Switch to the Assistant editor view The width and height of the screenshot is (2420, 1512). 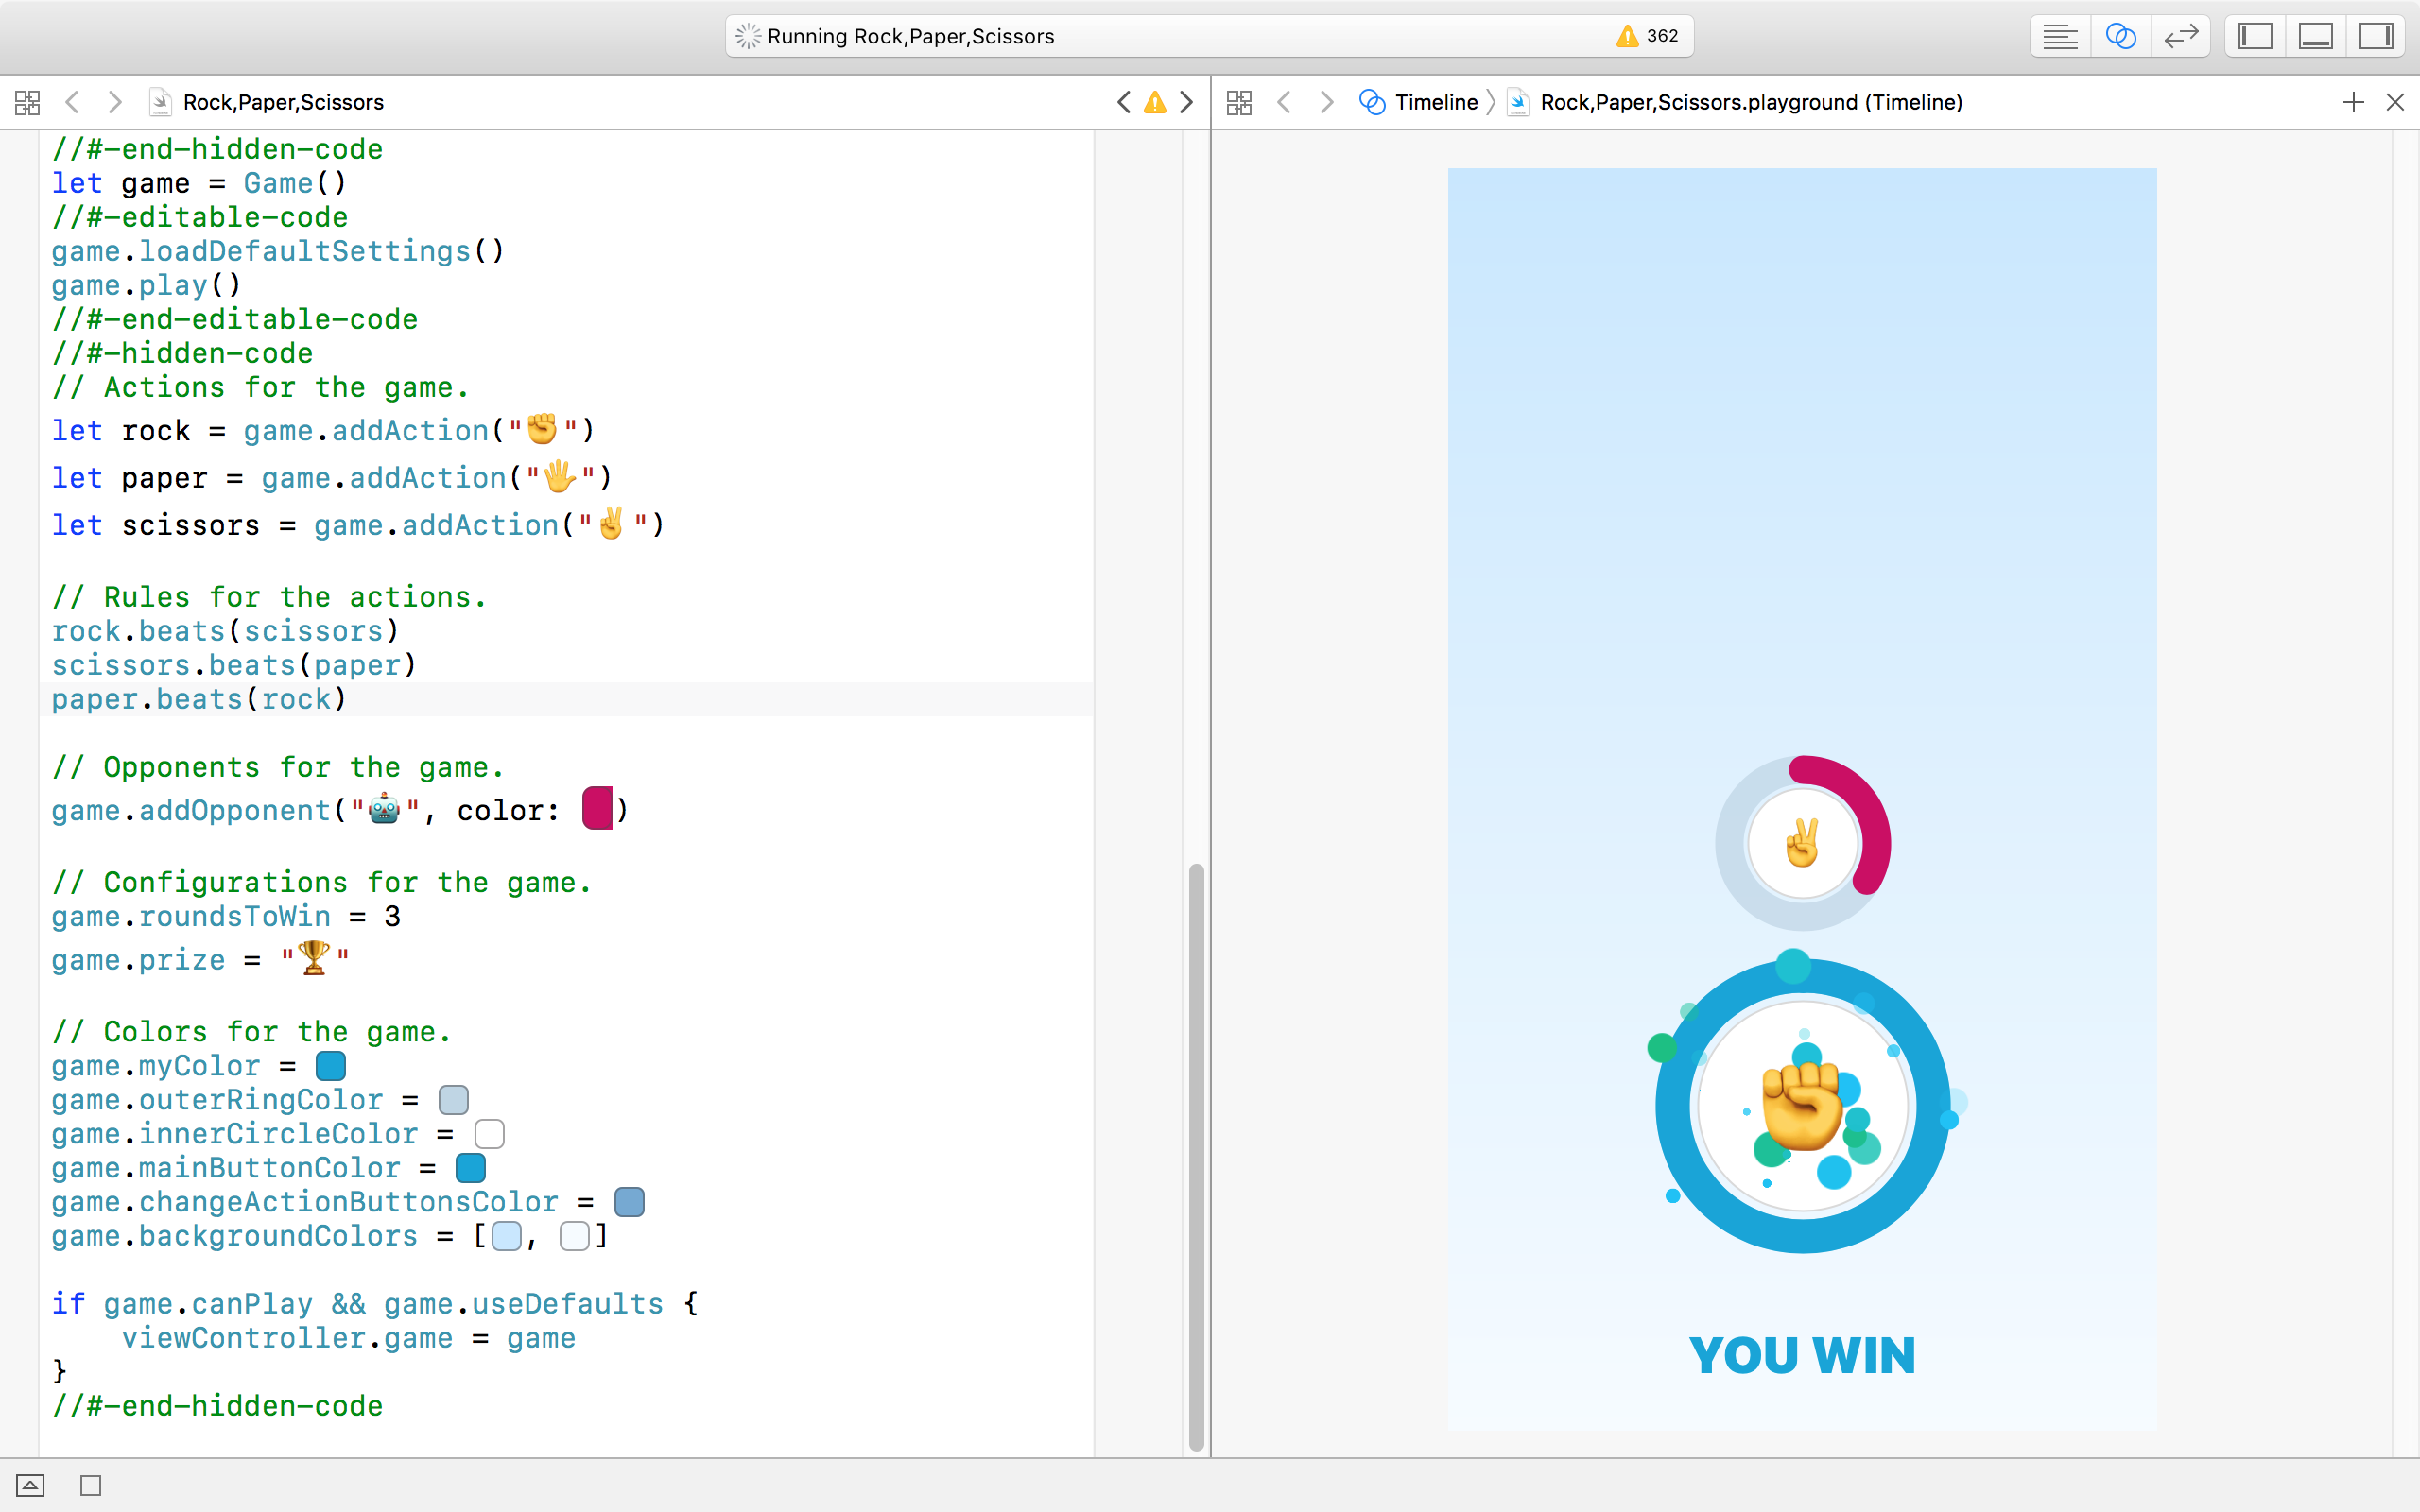pyautogui.click(x=2120, y=37)
